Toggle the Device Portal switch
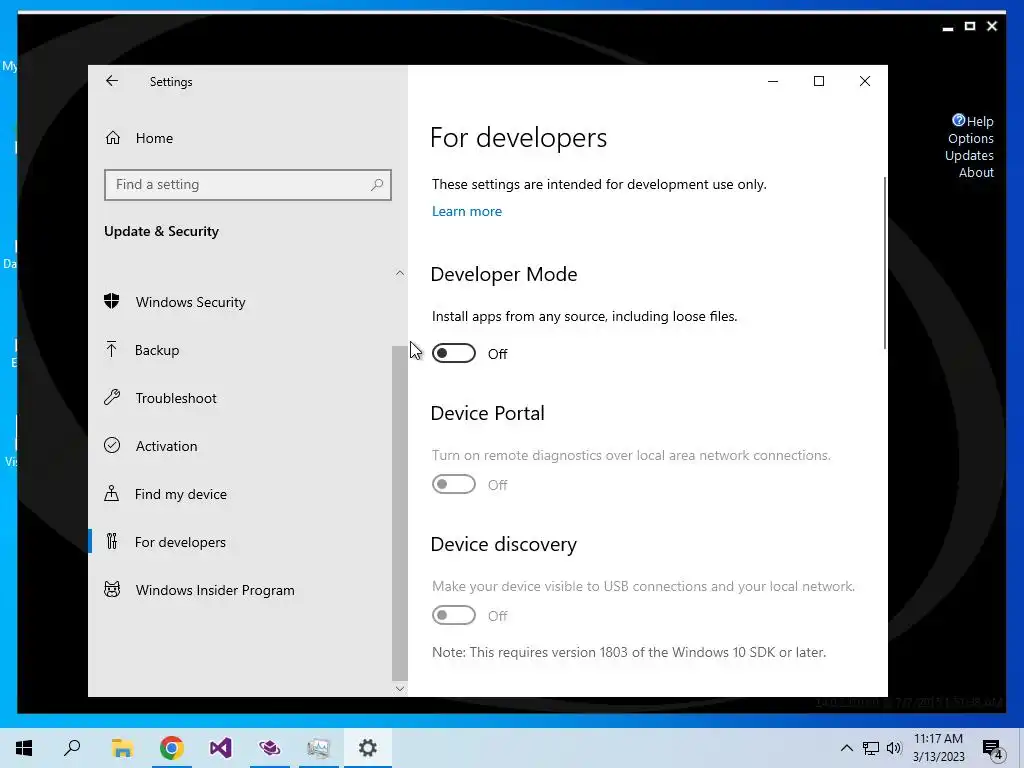 click(453, 485)
